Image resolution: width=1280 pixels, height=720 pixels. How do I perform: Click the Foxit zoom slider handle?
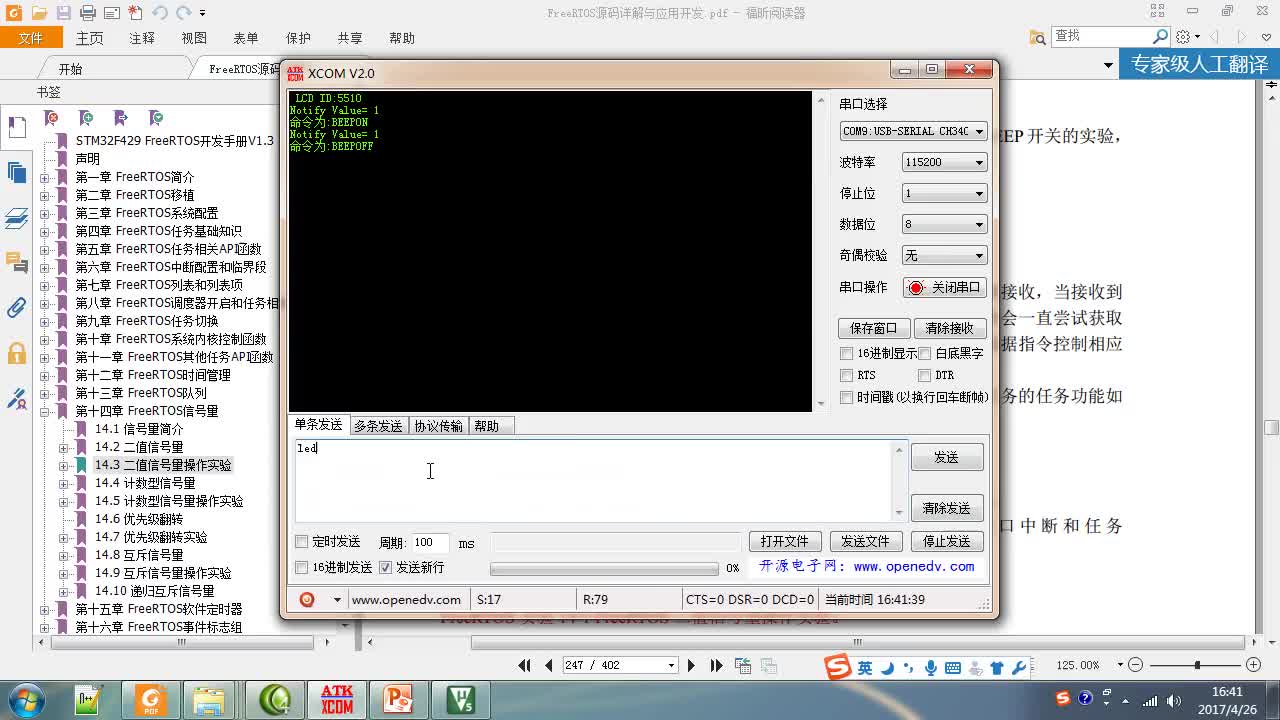coord(1197,665)
